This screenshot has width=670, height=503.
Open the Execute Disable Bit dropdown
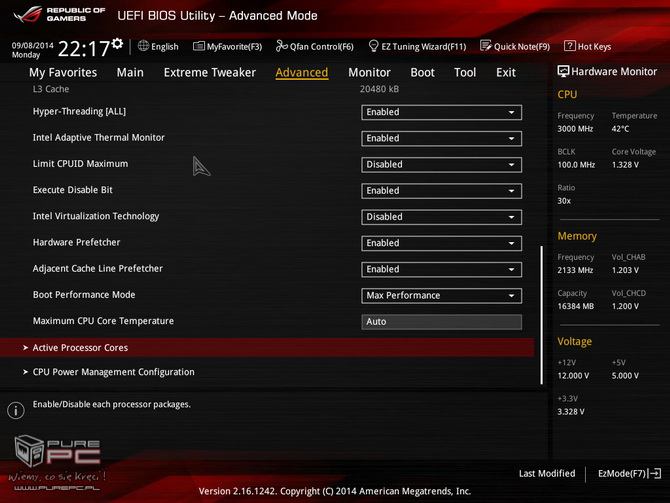[441, 191]
